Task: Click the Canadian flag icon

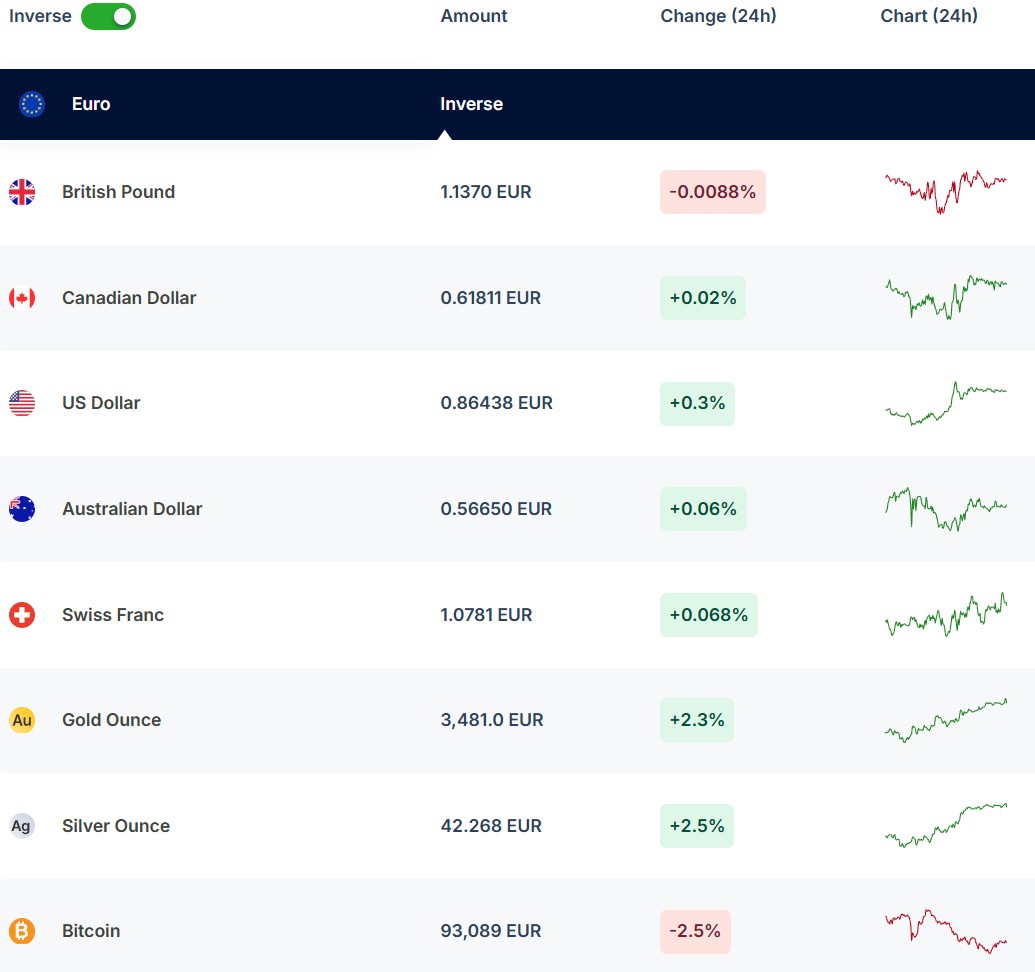Action: click(x=22, y=298)
